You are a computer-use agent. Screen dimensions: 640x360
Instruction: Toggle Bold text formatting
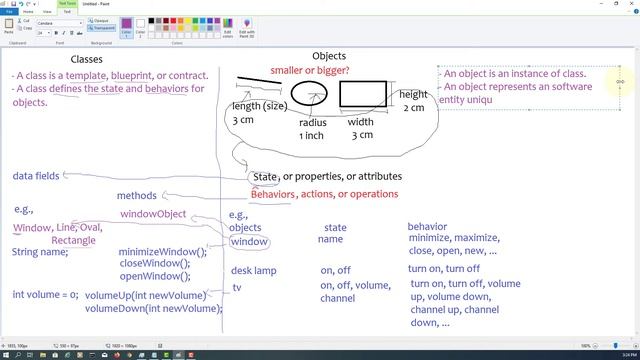click(x=56, y=33)
